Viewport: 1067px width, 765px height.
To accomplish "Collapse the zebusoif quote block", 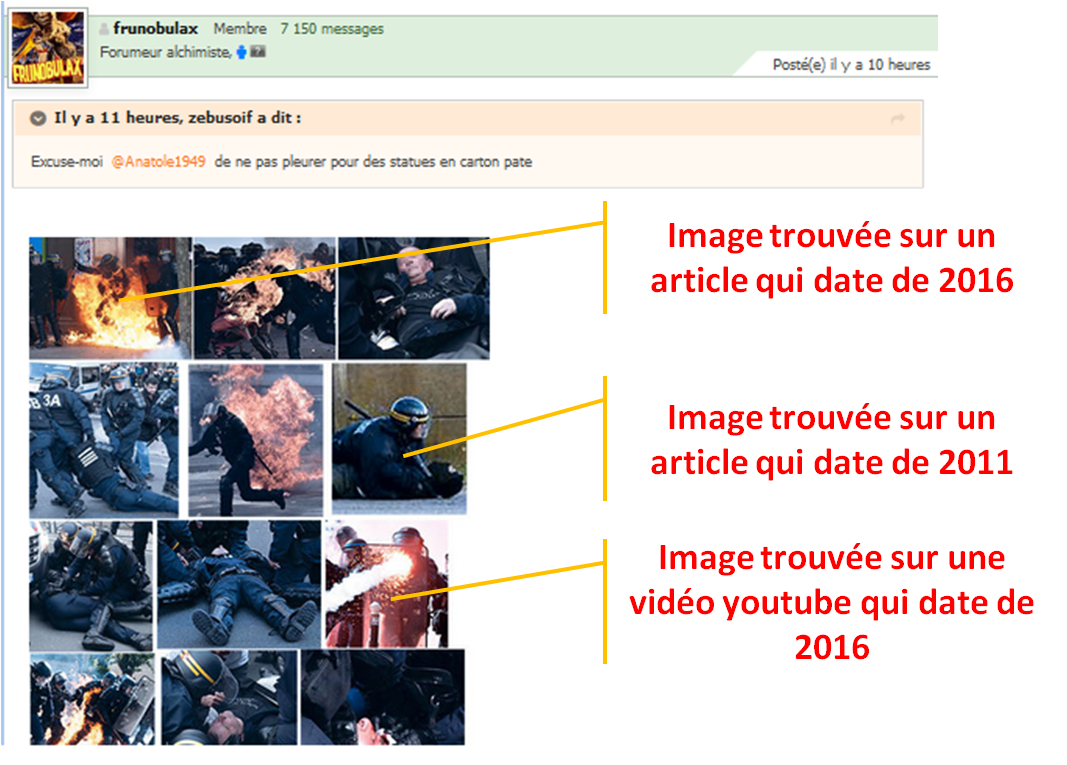I will 38,119.
